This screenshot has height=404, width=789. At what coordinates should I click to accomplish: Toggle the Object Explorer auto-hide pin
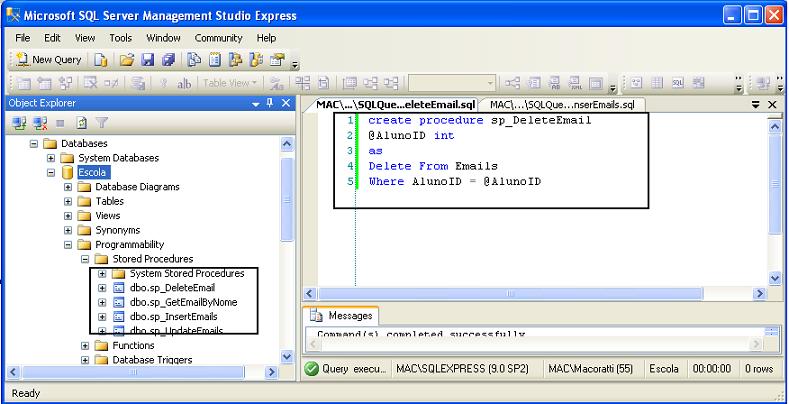pos(270,103)
